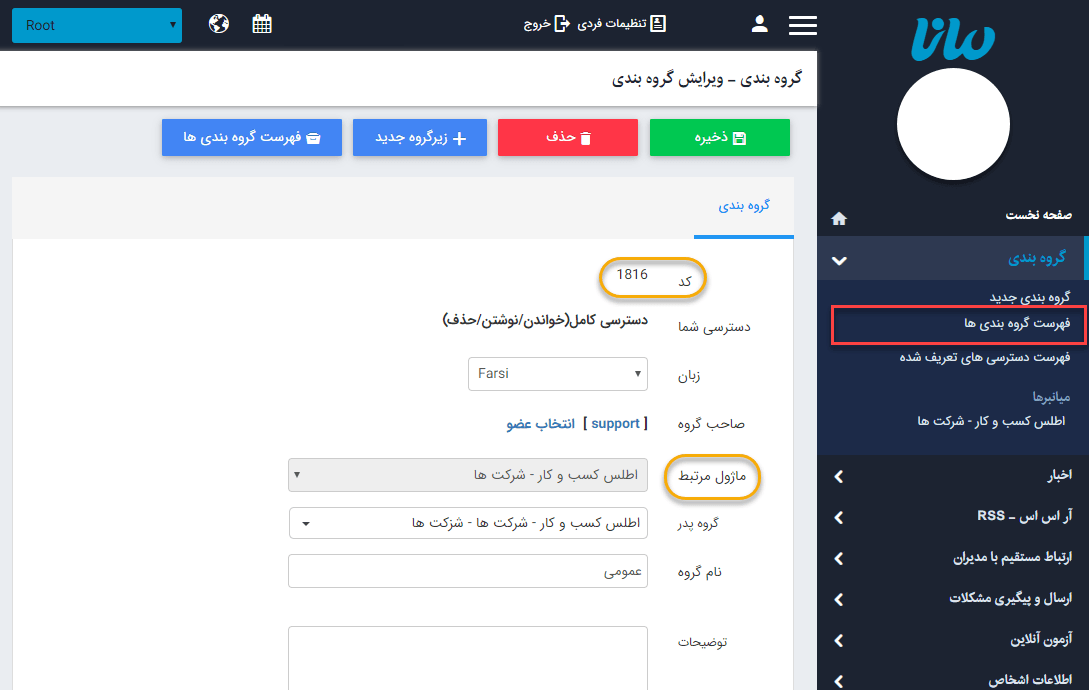Click the trash icon on the حذف button

click(x=587, y=137)
